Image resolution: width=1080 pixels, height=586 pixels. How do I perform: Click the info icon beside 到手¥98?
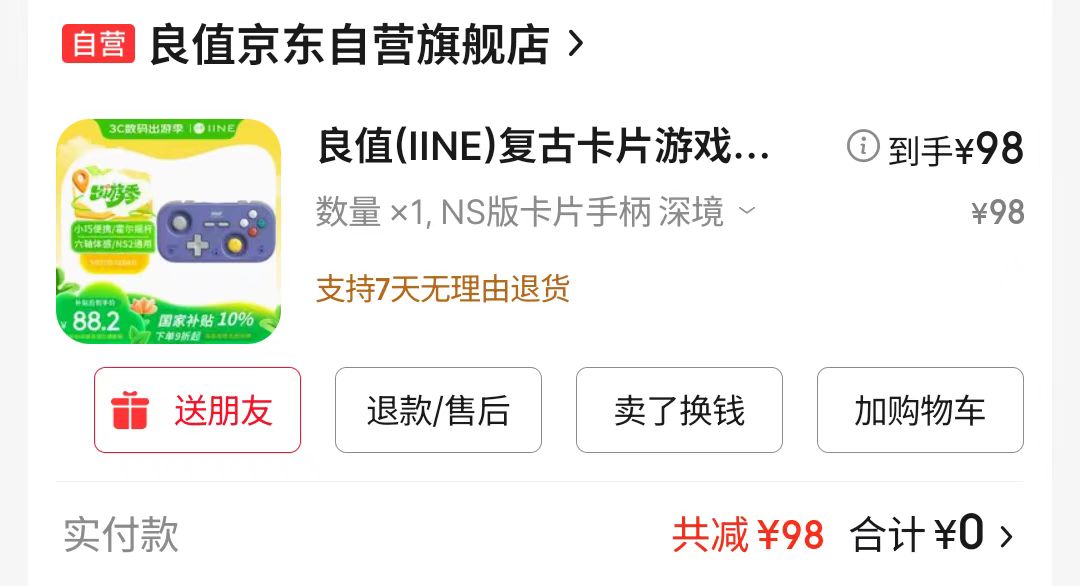click(x=862, y=146)
